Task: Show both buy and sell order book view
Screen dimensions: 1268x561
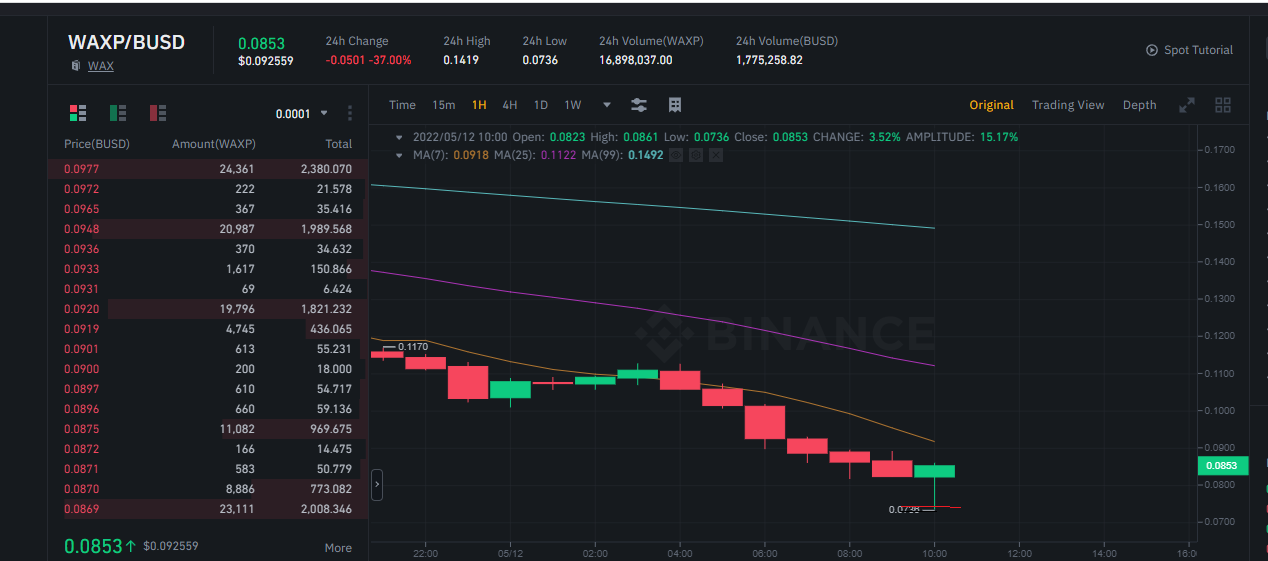Action: (x=78, y=113)
